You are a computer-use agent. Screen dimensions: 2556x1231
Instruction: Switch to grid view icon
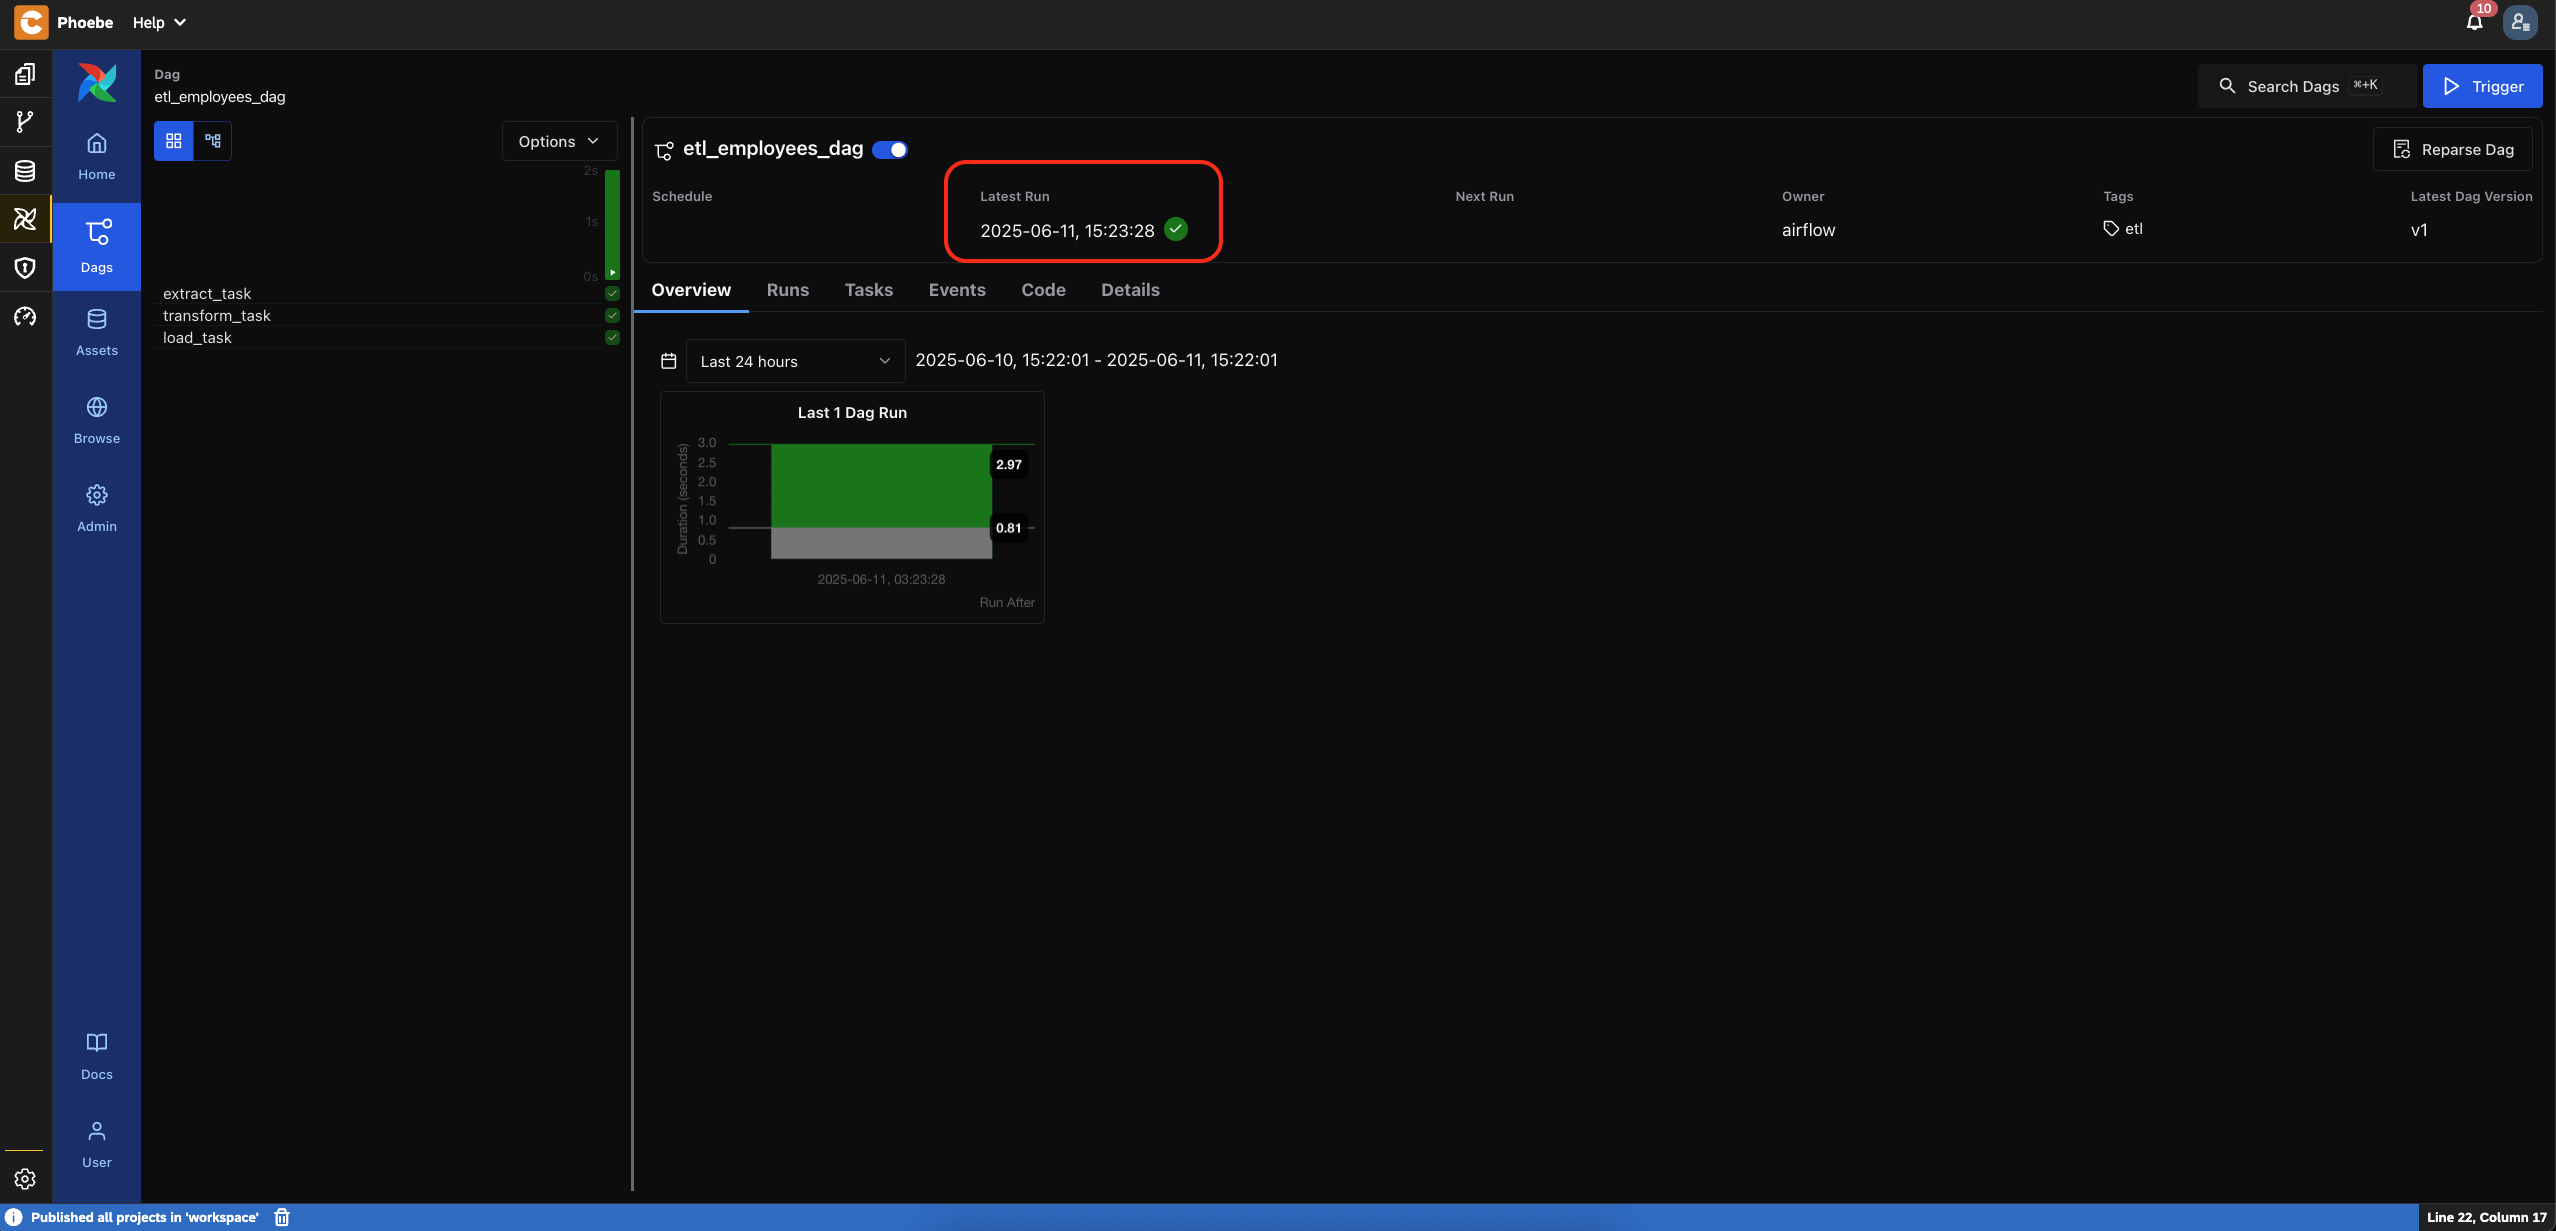click(x=173, y=141)
